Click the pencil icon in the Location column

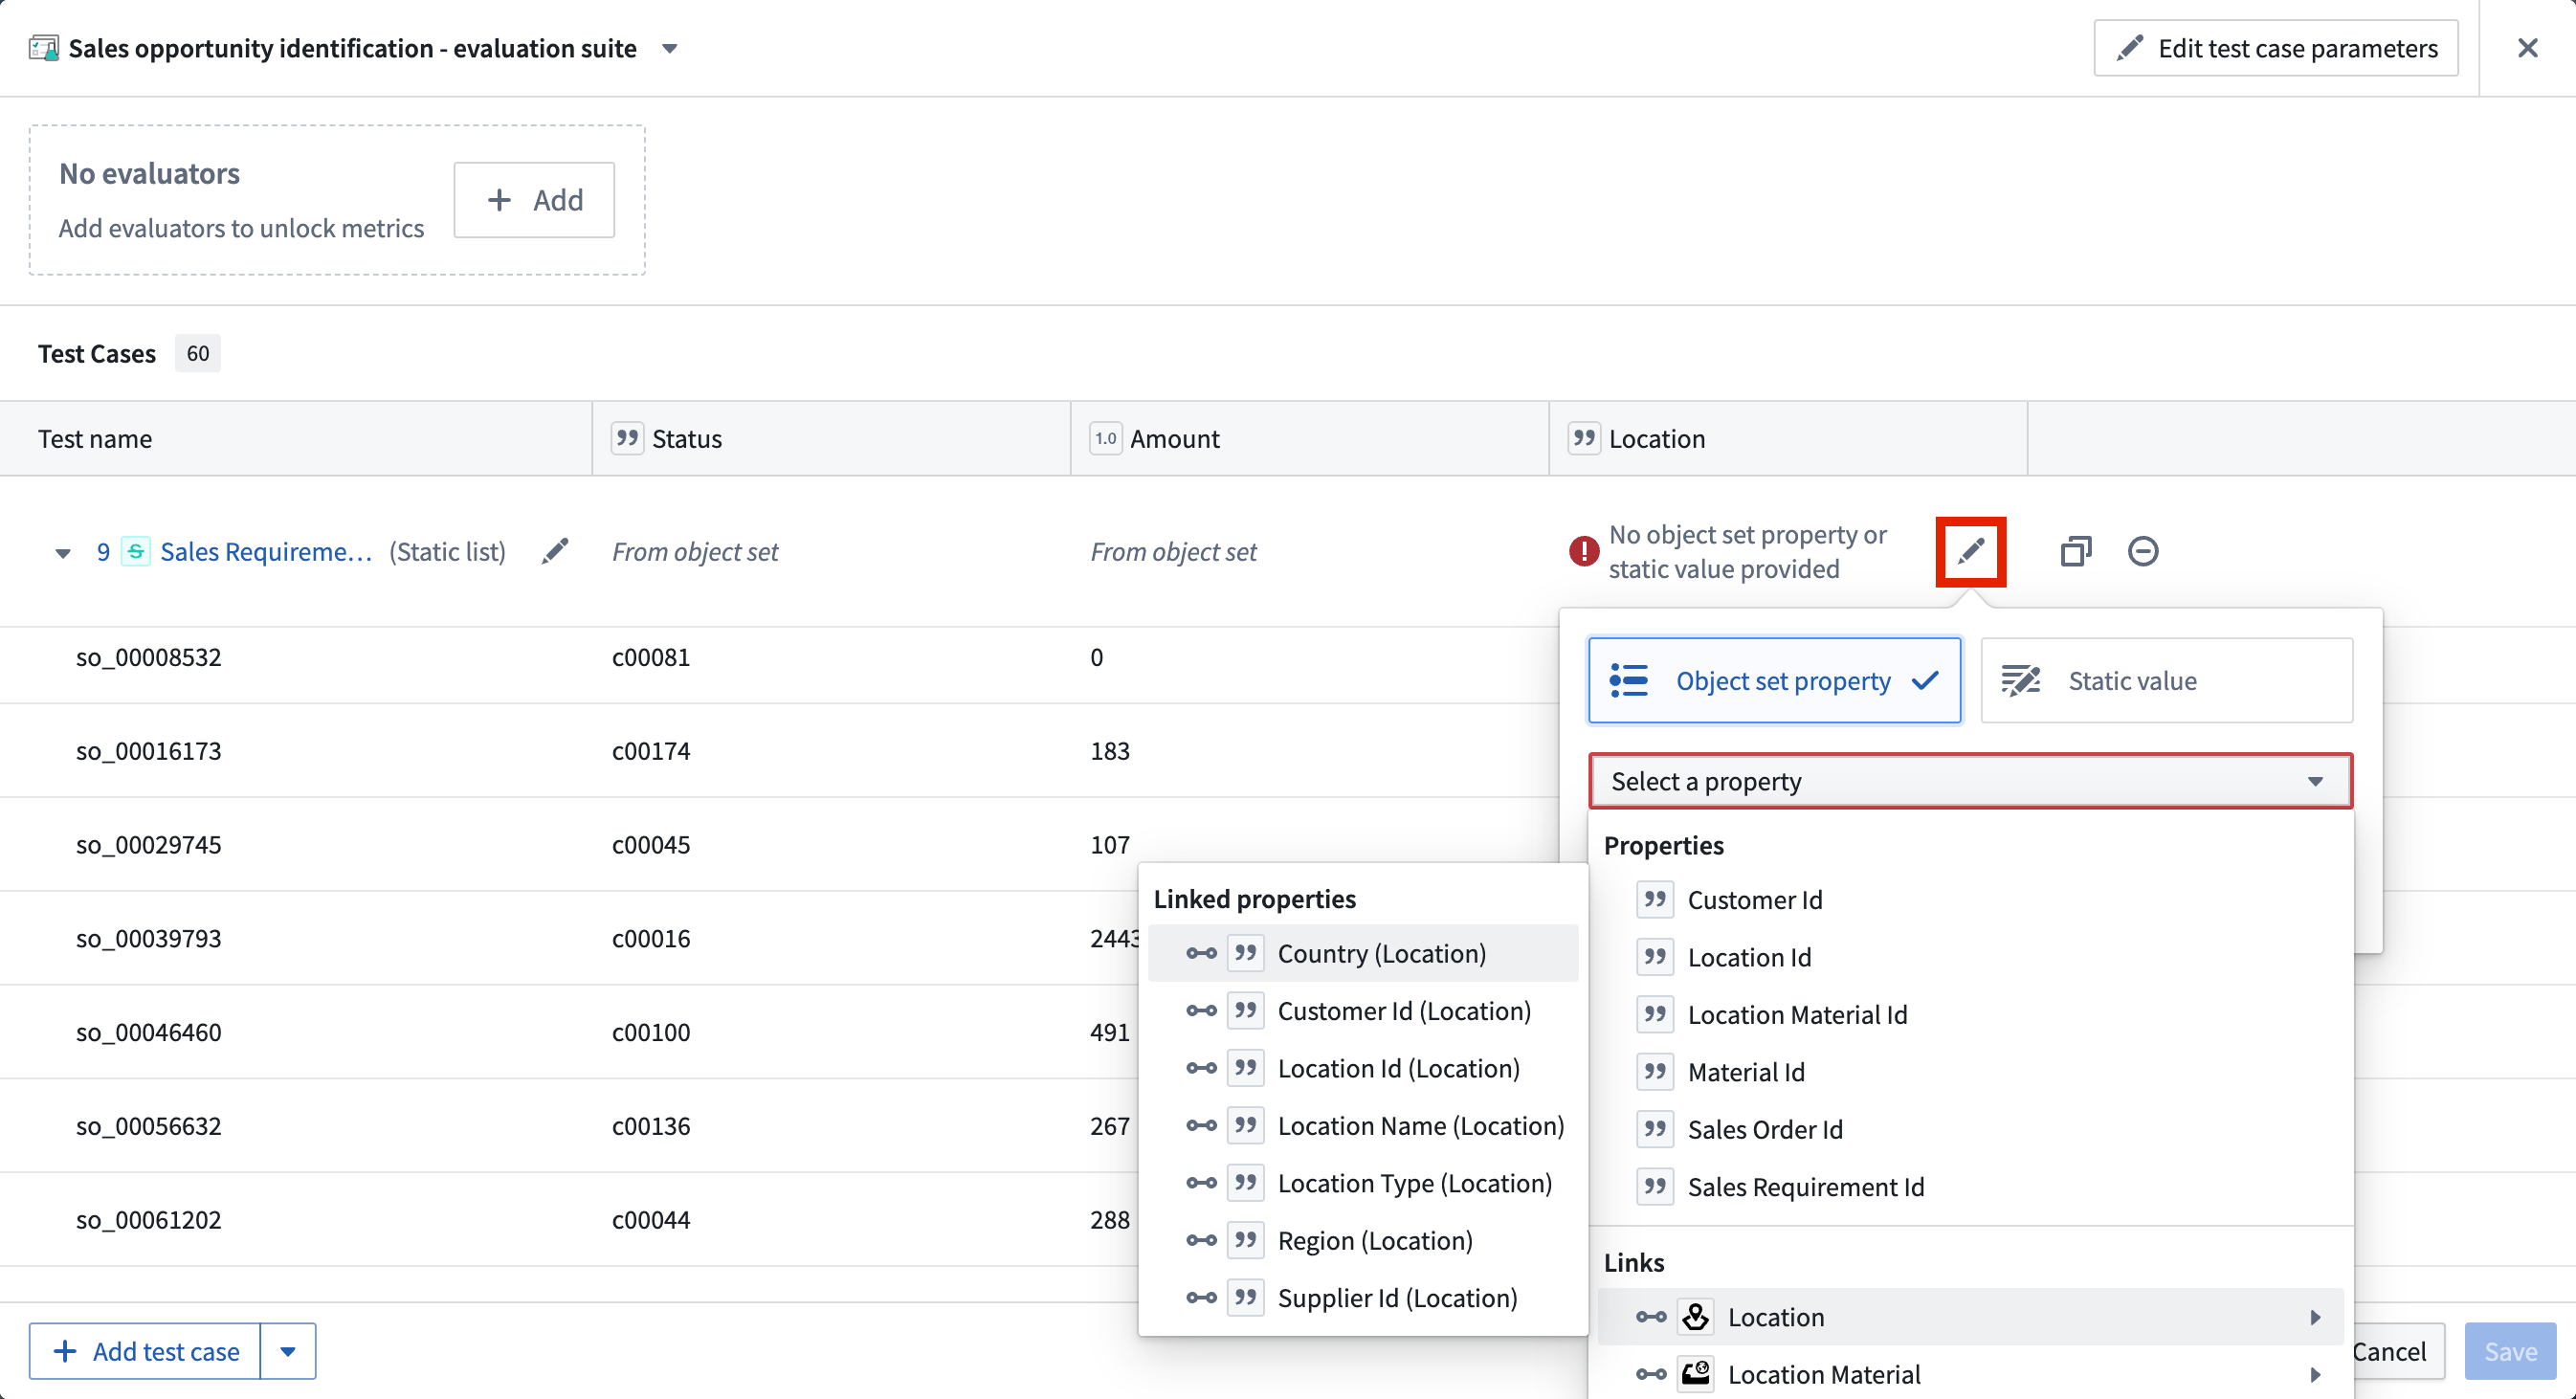pyautogui.click(x=1970, y=551)
